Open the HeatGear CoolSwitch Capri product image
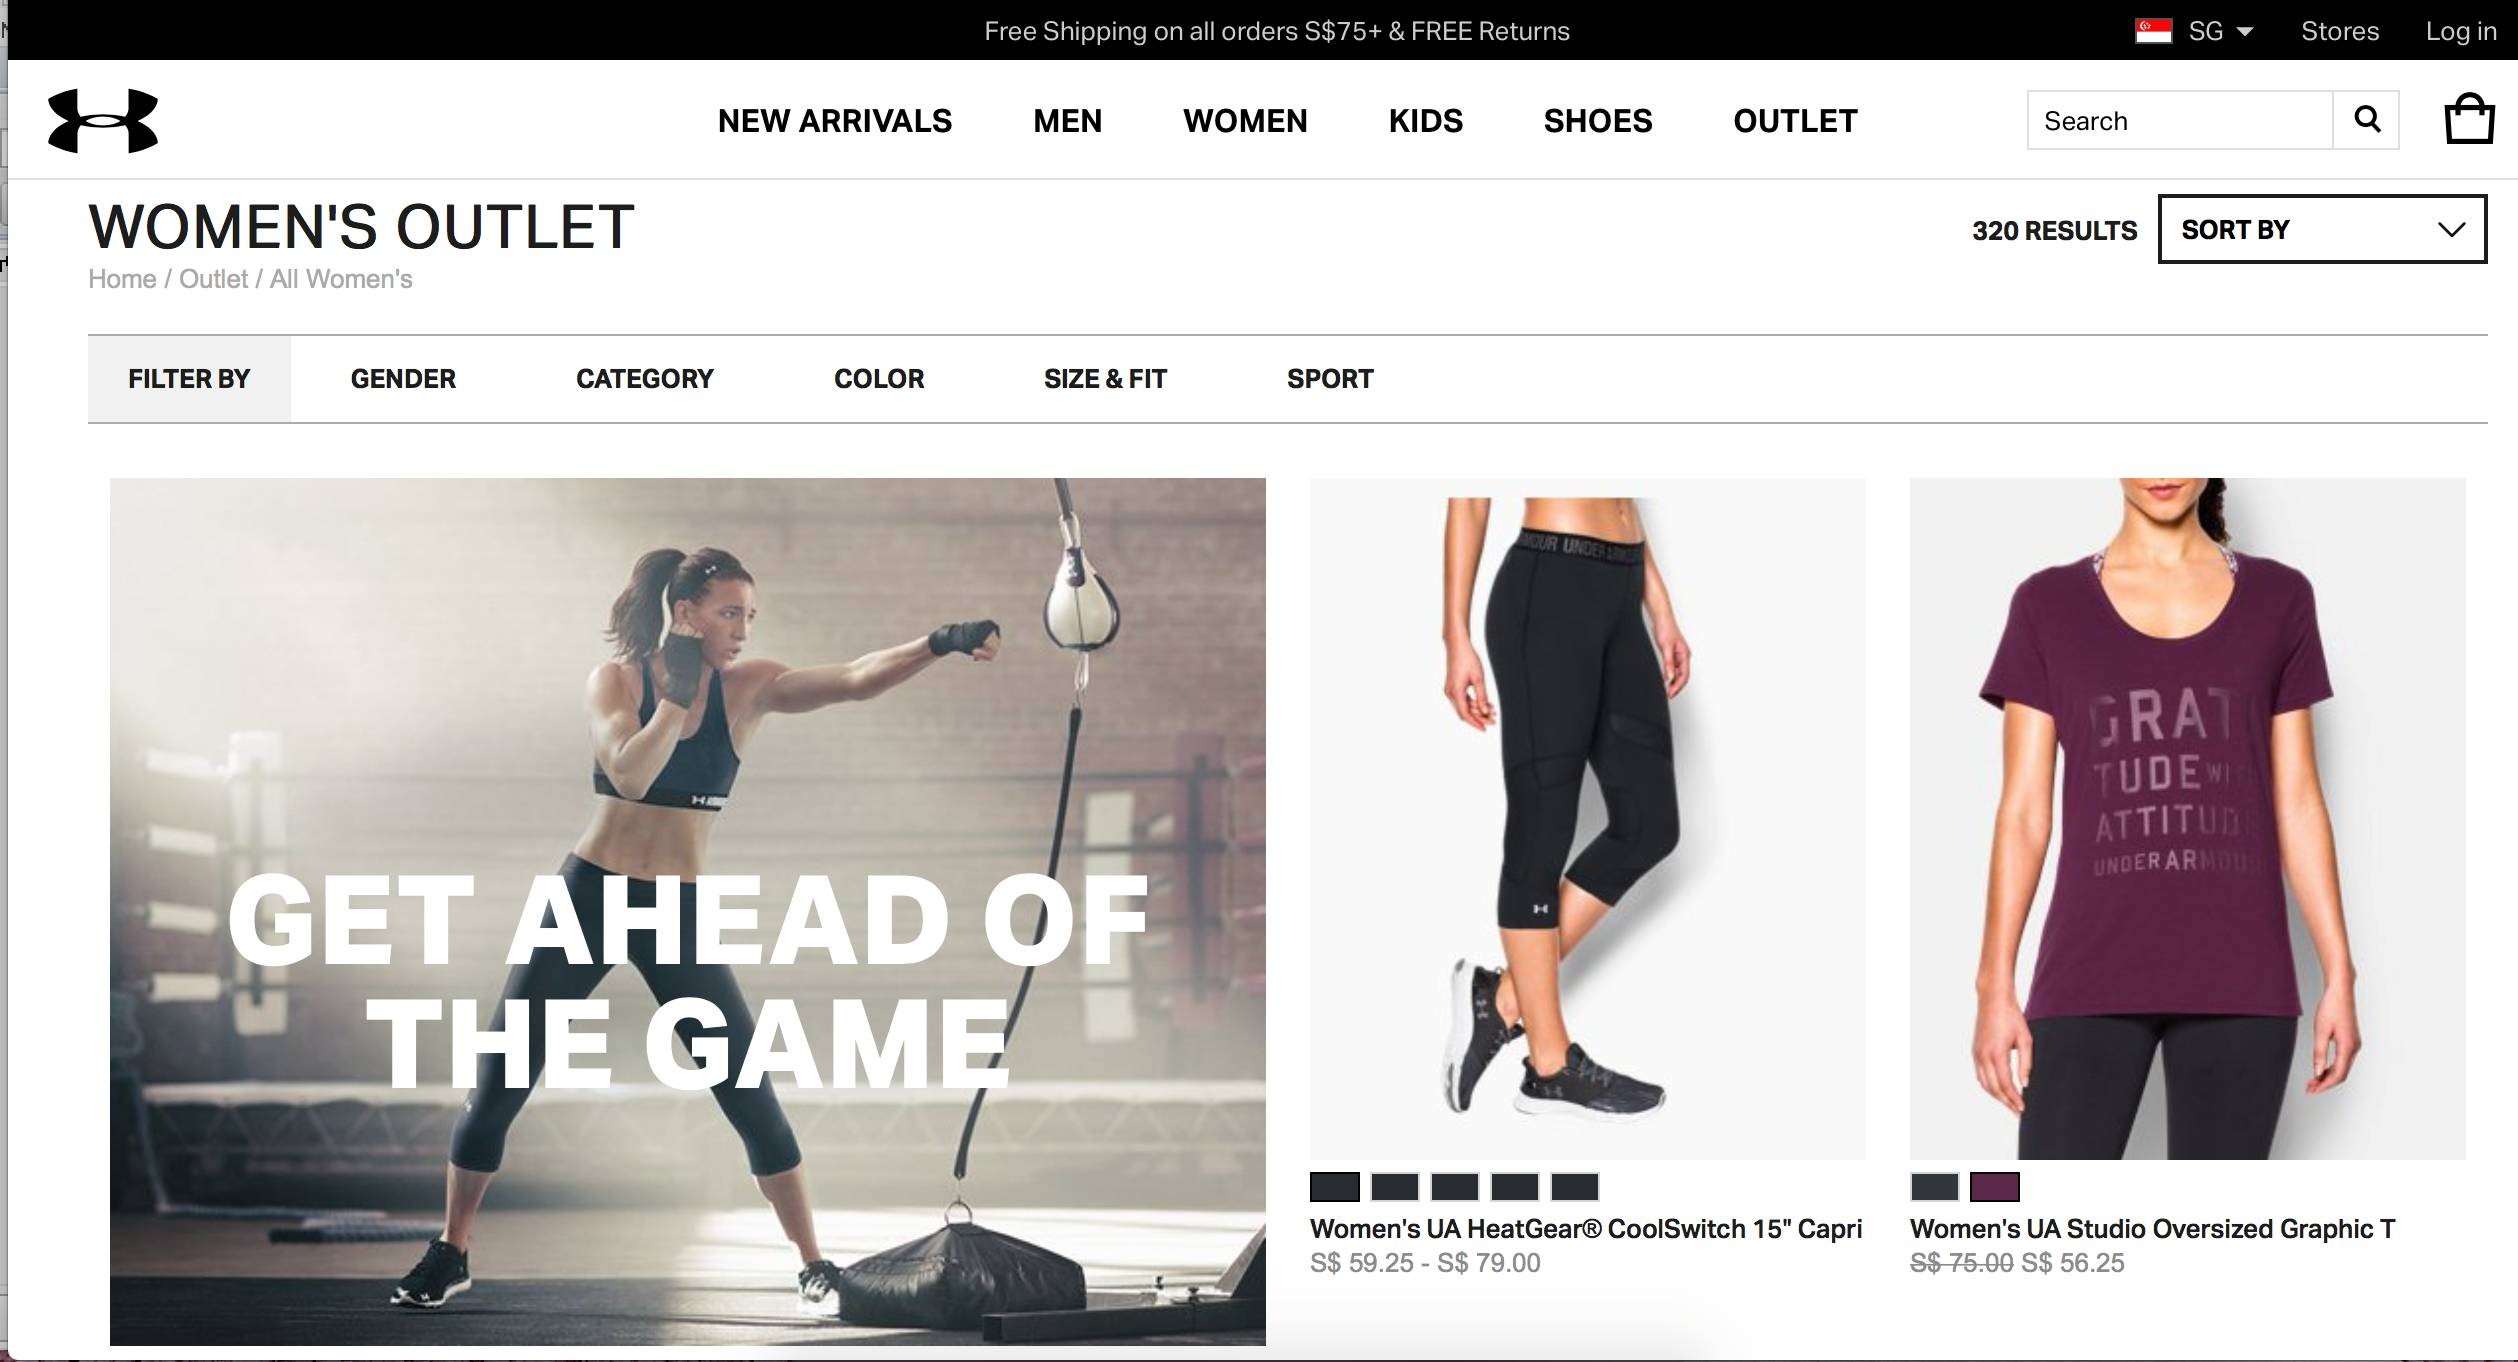The image size is (2518, 1362). 1587,819
